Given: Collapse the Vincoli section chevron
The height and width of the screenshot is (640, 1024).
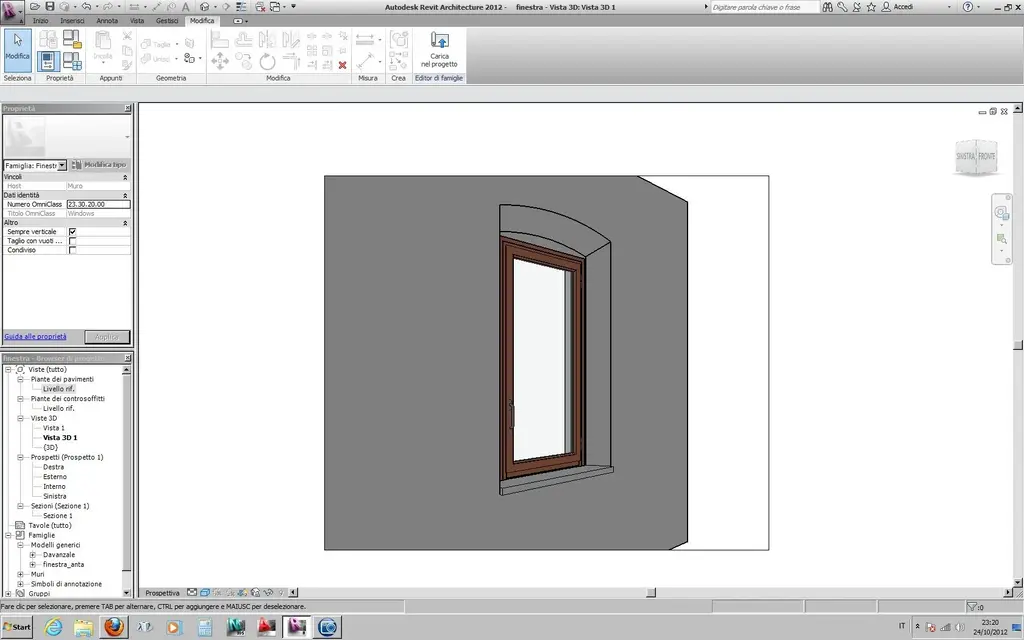Looking at the screenshot, I should [x=125, y=177].
